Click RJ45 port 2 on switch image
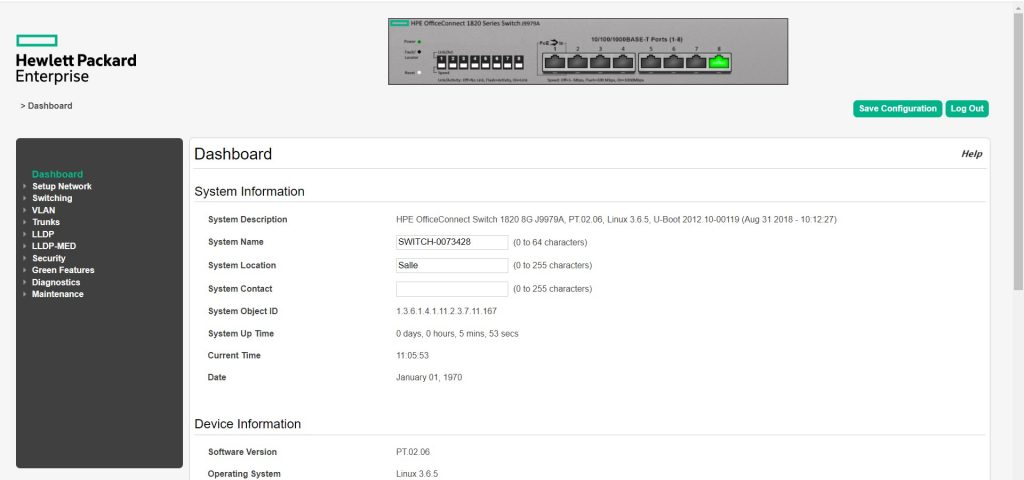 click(x=578, y=62)
